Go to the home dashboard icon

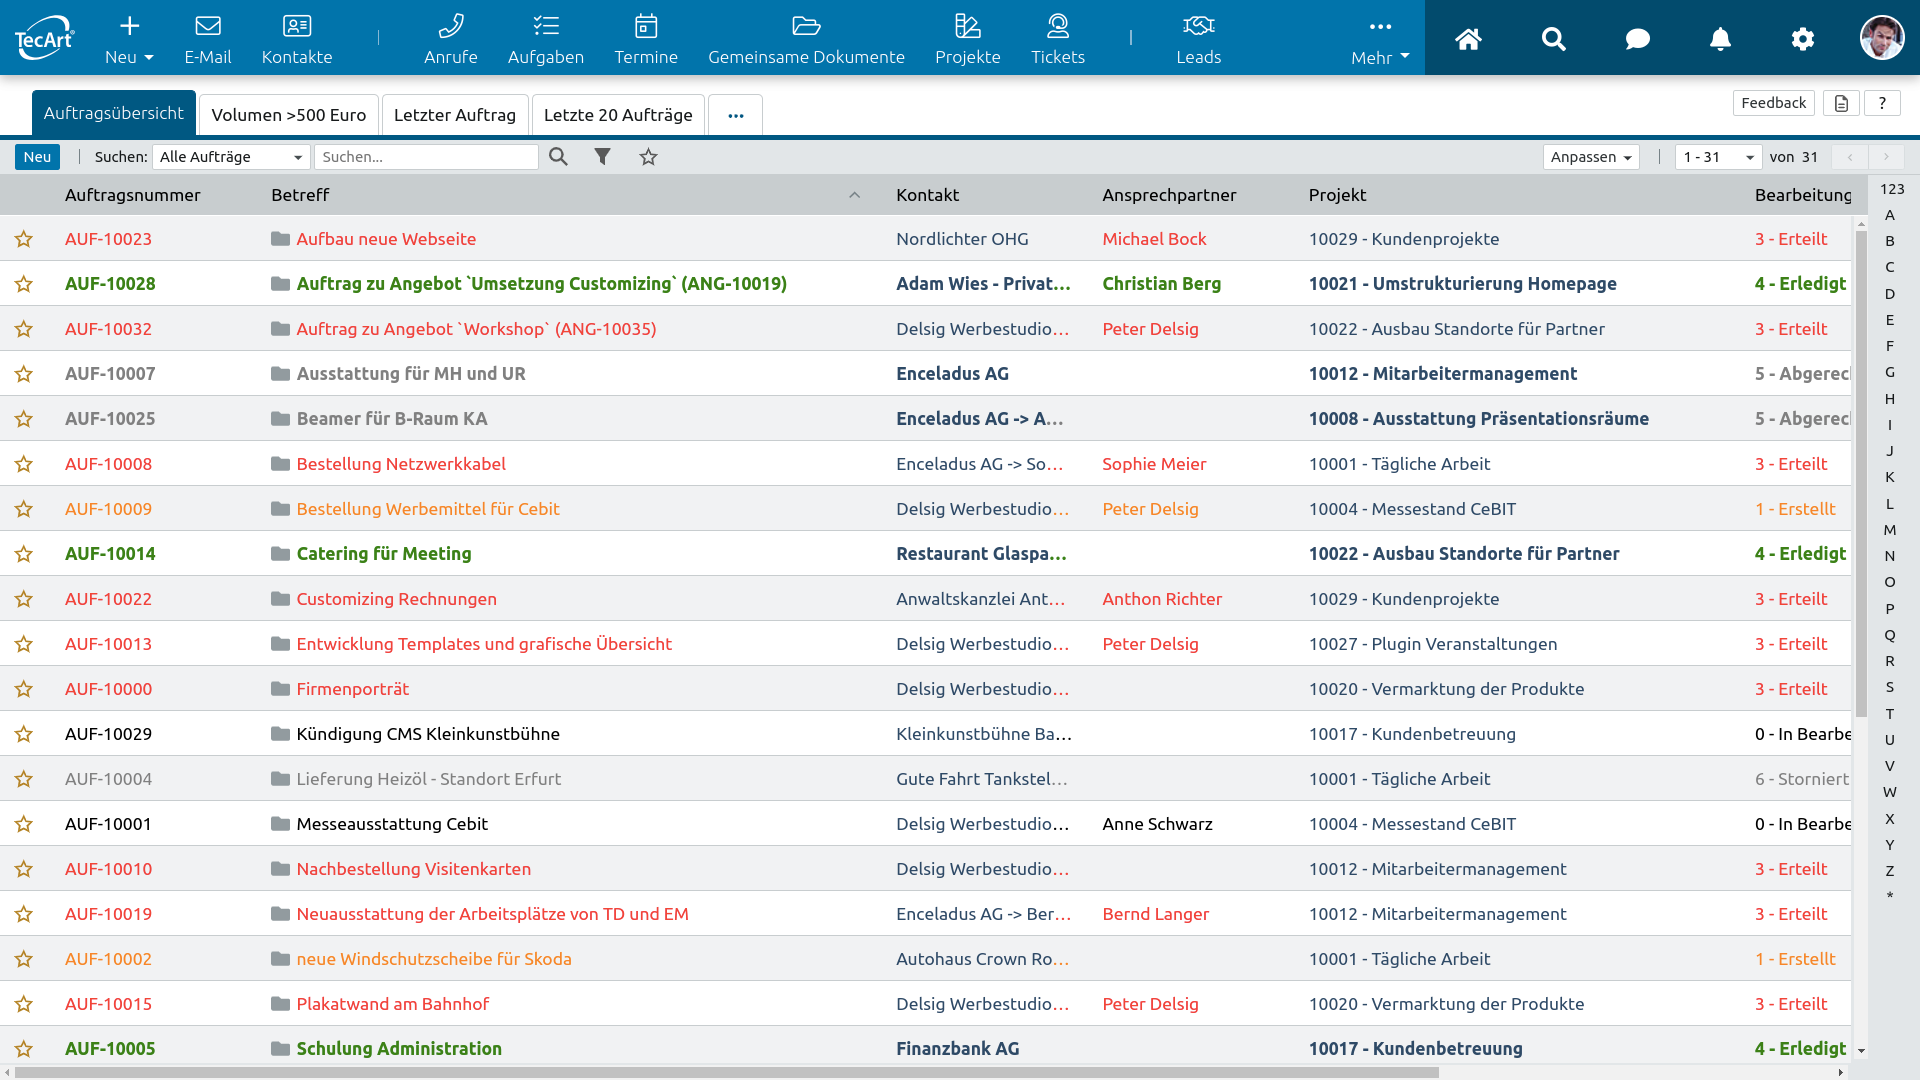[1468, 39]
